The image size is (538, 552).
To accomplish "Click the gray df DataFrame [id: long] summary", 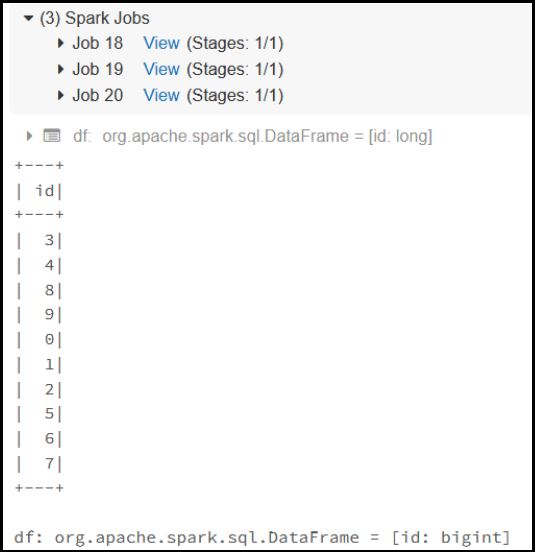I will coord(252,136).
